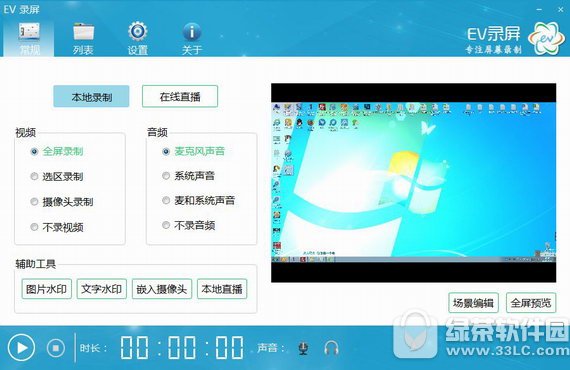The height and width of the screenshot is (370, 570).
Task: Stop recording with the stop button
Action: (56, 348)
